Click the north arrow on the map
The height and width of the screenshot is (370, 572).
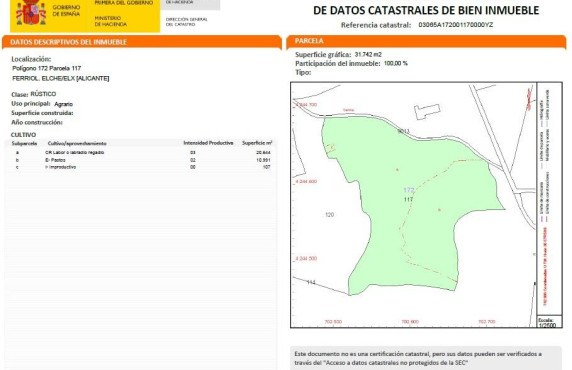point(529,99)
